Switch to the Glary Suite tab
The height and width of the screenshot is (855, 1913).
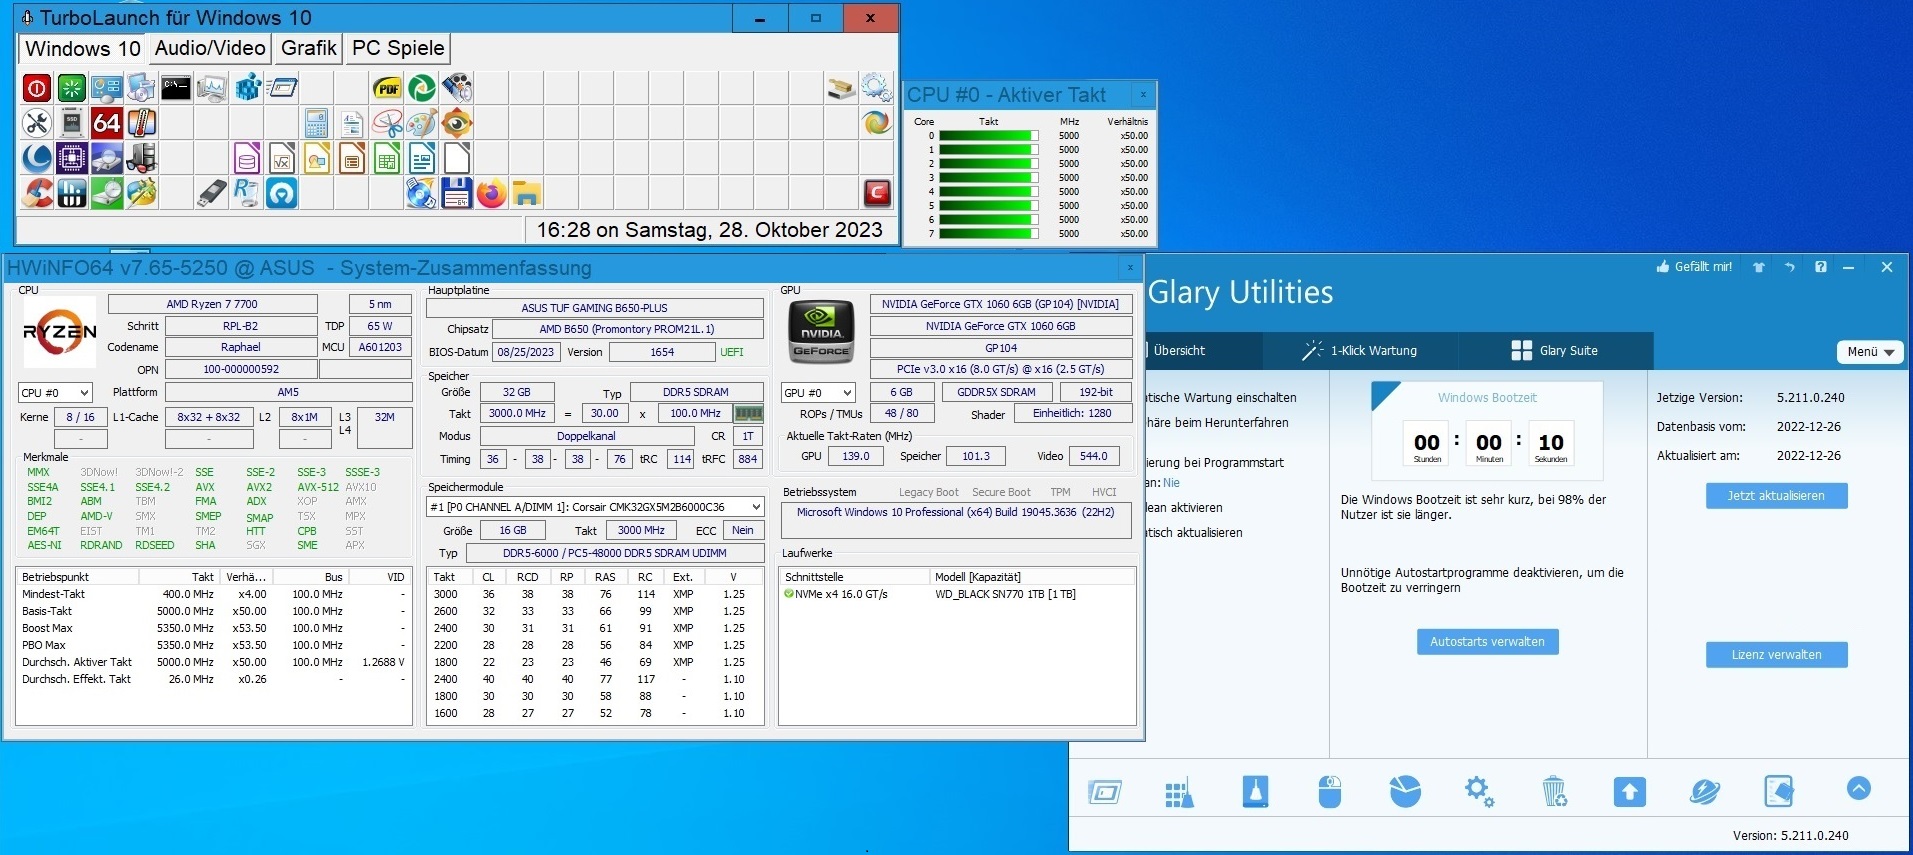[1555, 351]
